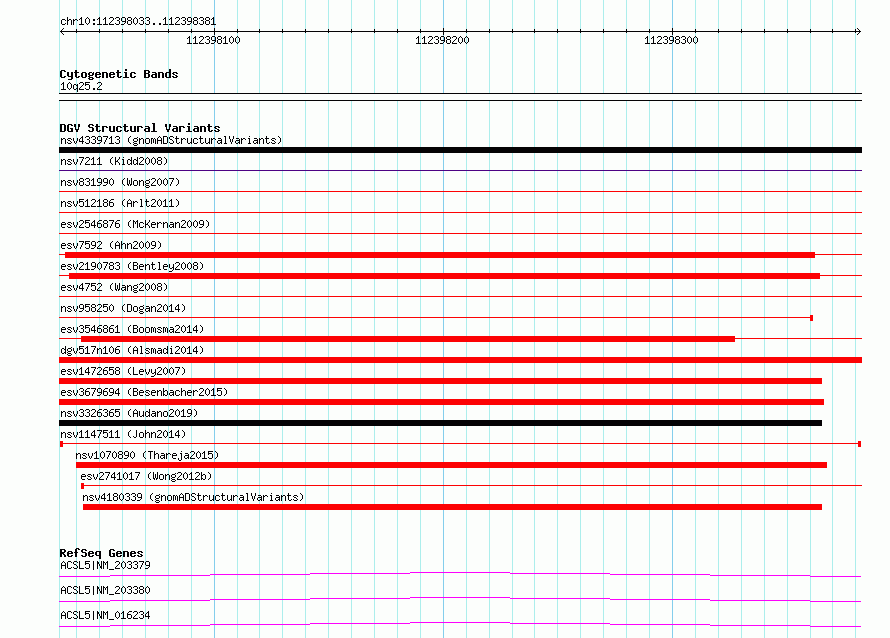Click the red bar for nsv1070890
The image size is (890, 638).
[x=451, y=465]
